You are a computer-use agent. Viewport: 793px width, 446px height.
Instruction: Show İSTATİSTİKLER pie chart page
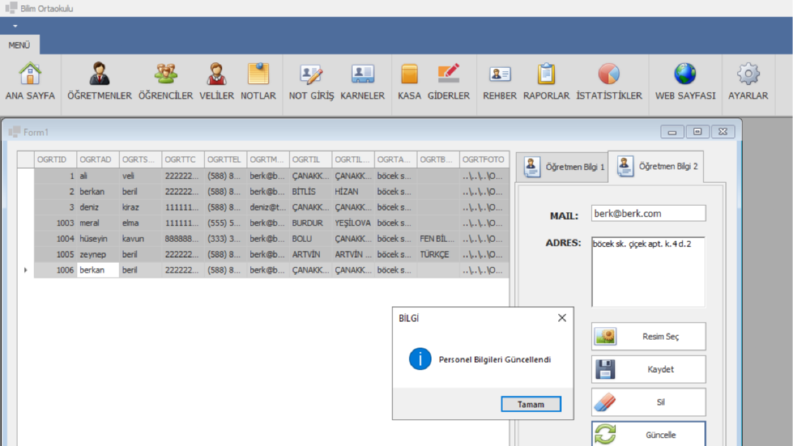click(x=609, y=81)
